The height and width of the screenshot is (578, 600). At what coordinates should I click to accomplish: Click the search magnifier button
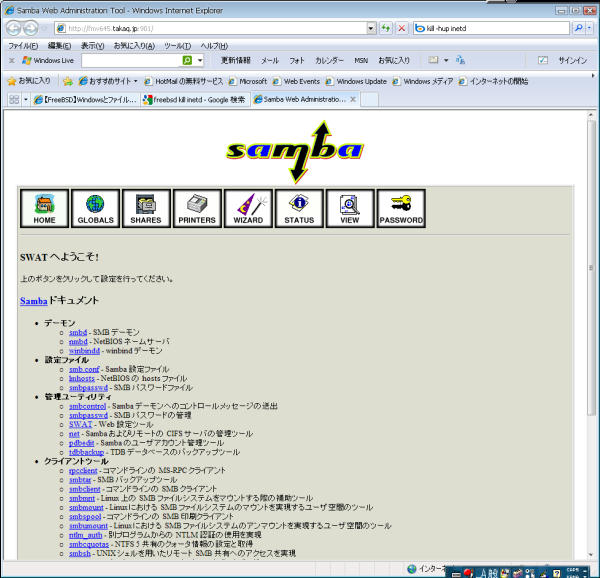(579, 28)
